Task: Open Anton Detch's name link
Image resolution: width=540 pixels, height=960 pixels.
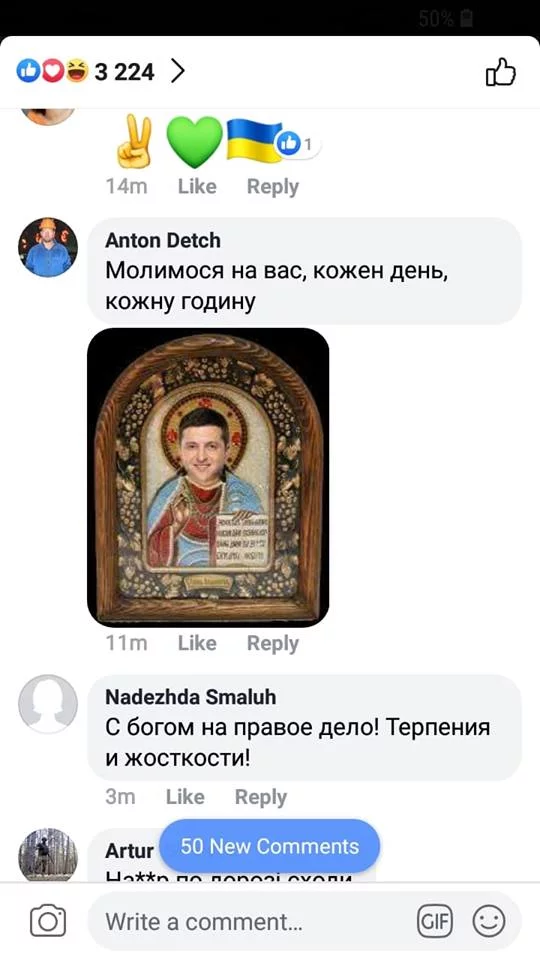Action: click(163, 240)
